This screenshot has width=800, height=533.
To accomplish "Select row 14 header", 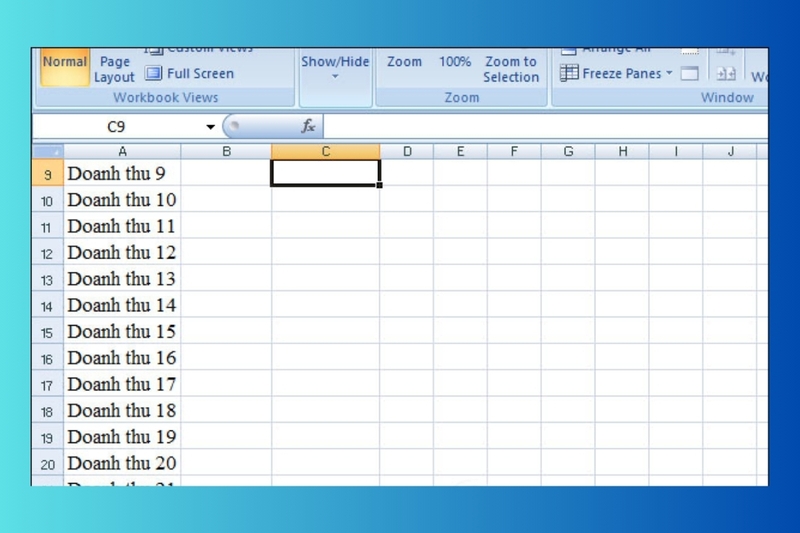I will pyautogui.click(x=47, y=306).
